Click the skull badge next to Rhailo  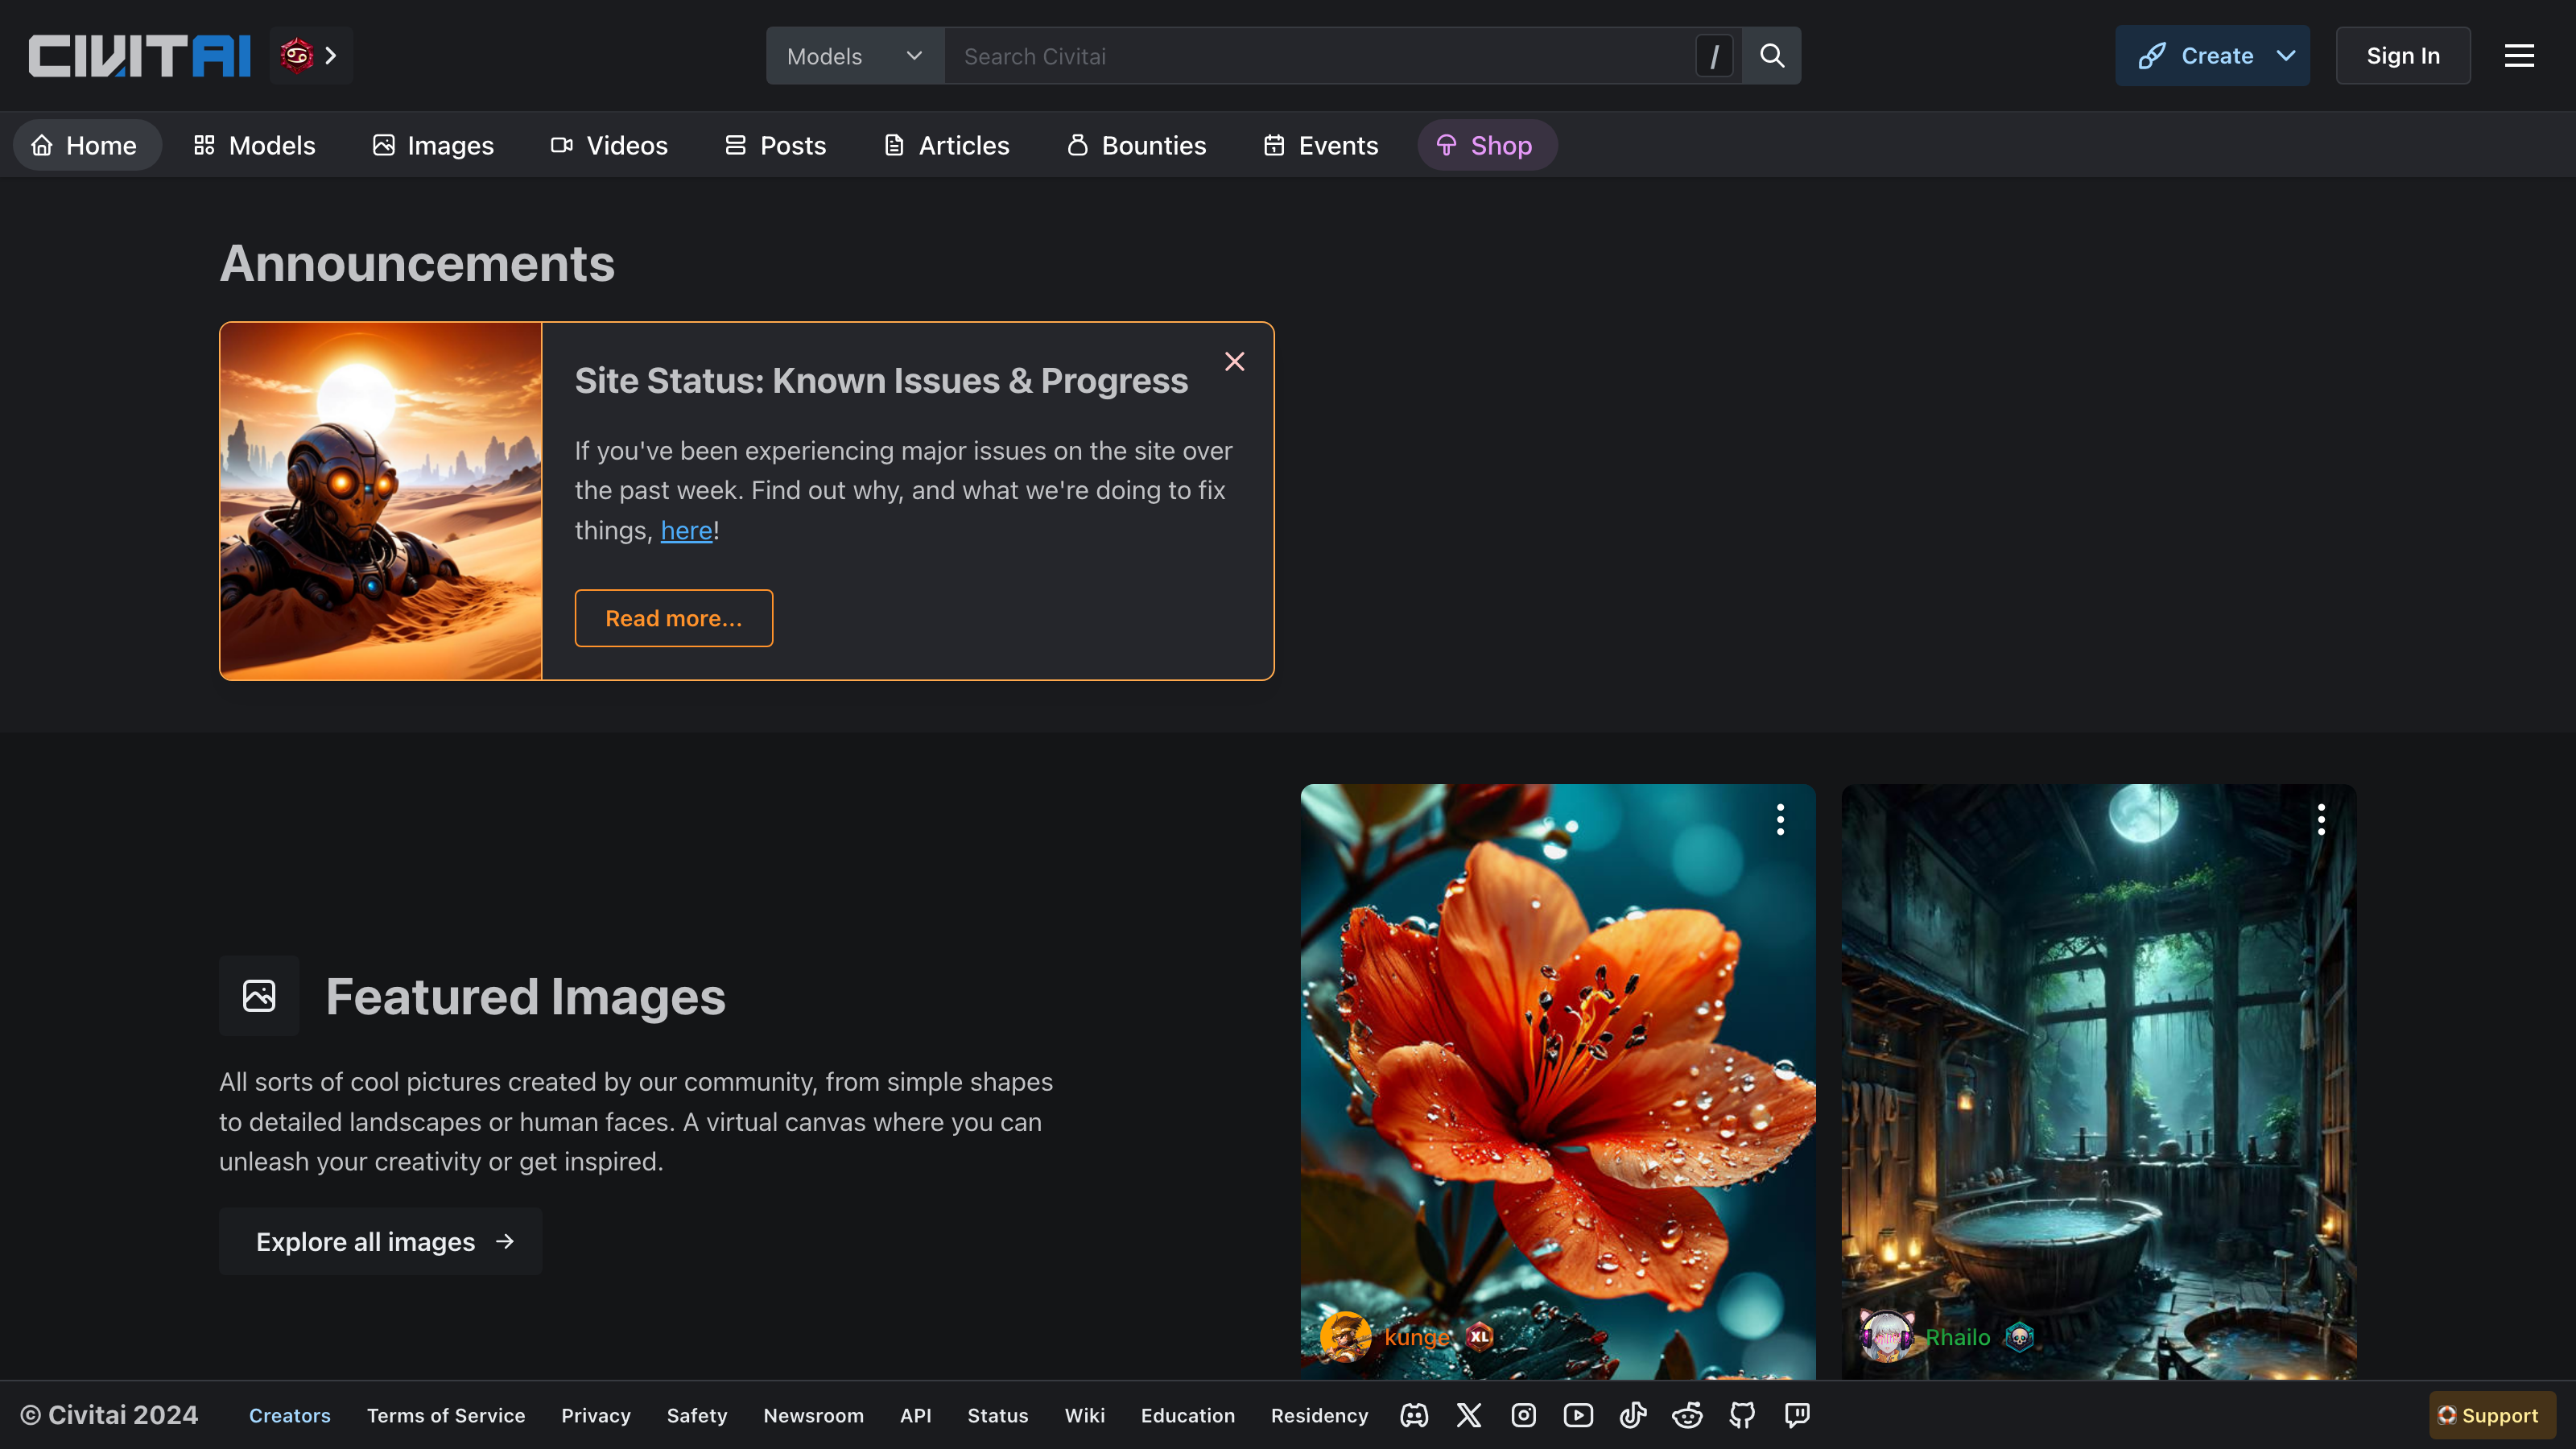click(x=2020, y=1337)
